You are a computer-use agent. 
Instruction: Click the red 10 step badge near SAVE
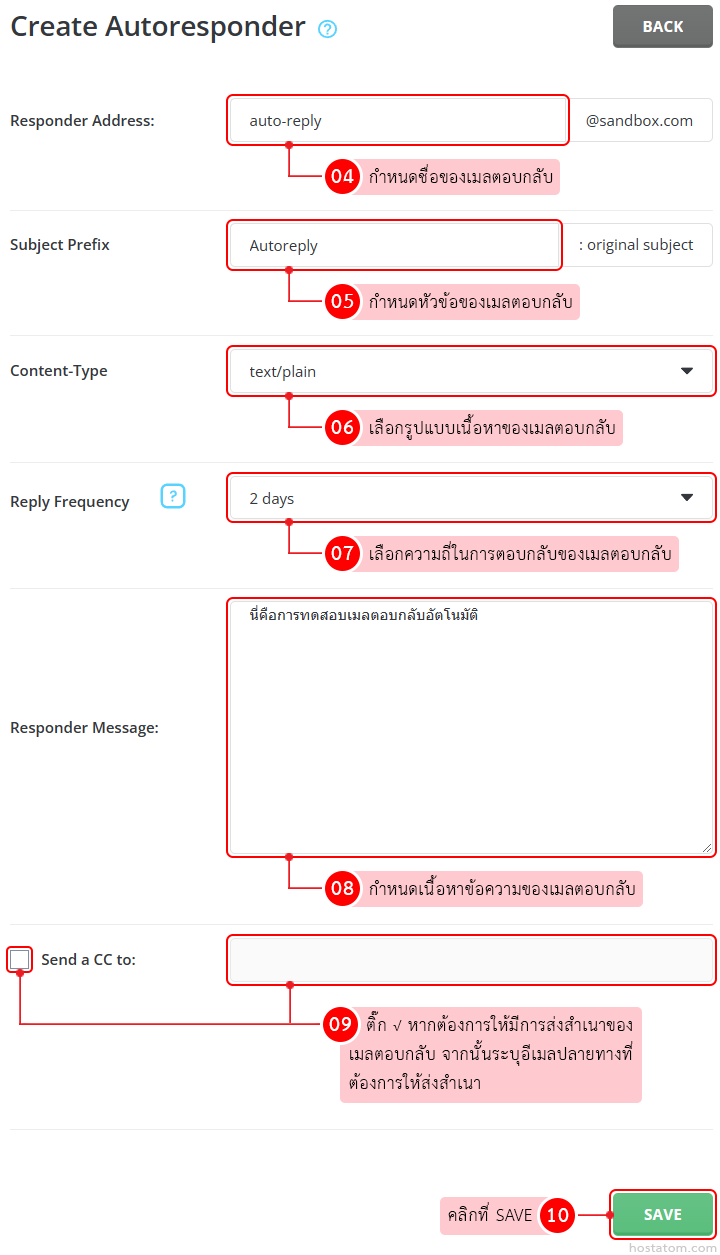[558, 1215]
